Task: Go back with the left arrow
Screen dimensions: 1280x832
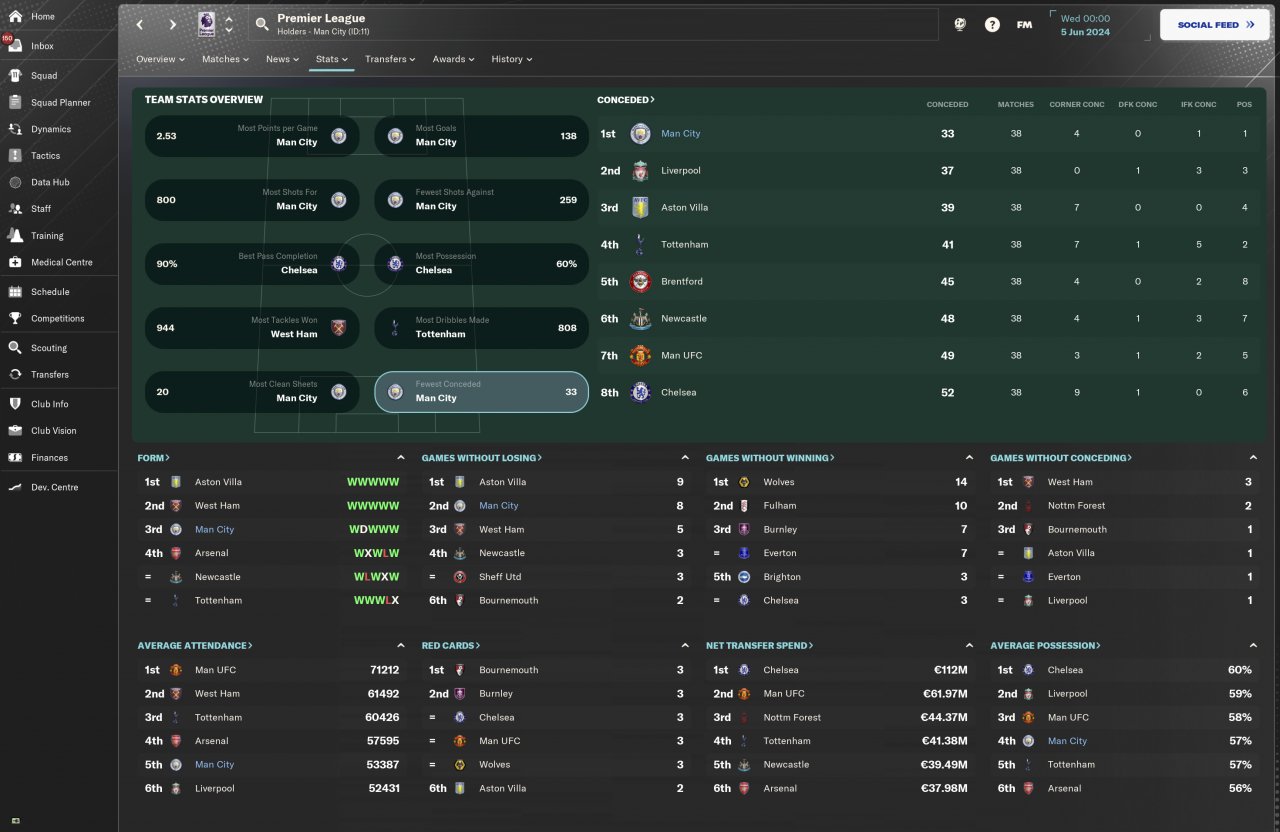Action: click(x=140, y=25)
